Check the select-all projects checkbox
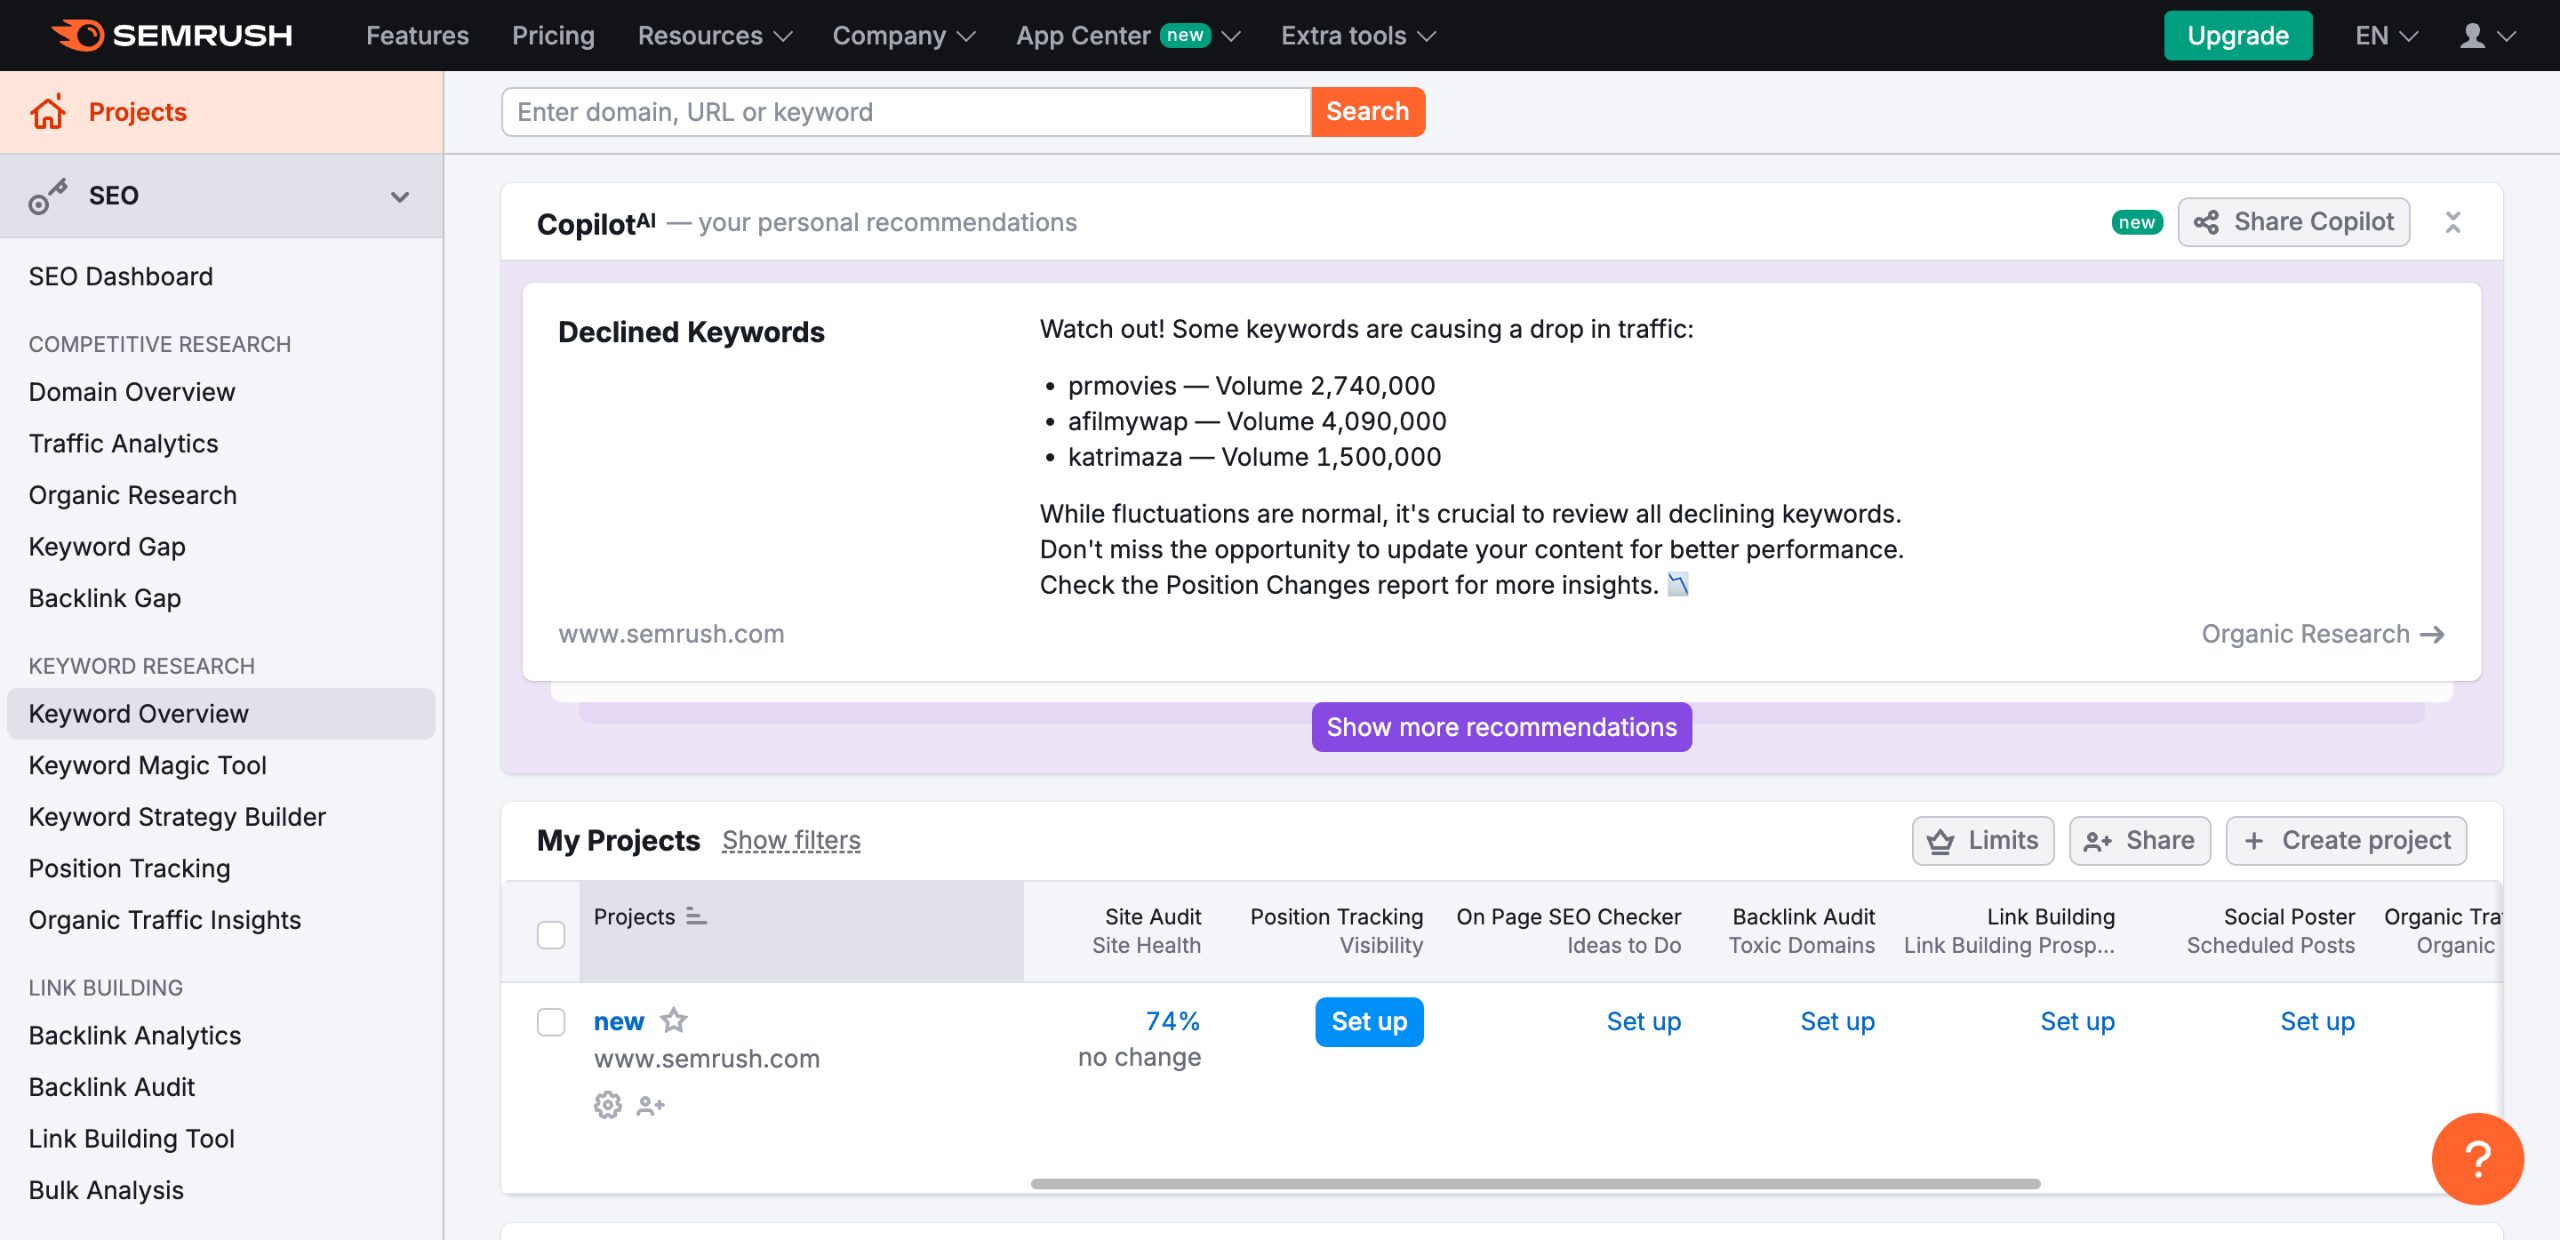This screenshot has height=1240, width=2560. (551, 934)
